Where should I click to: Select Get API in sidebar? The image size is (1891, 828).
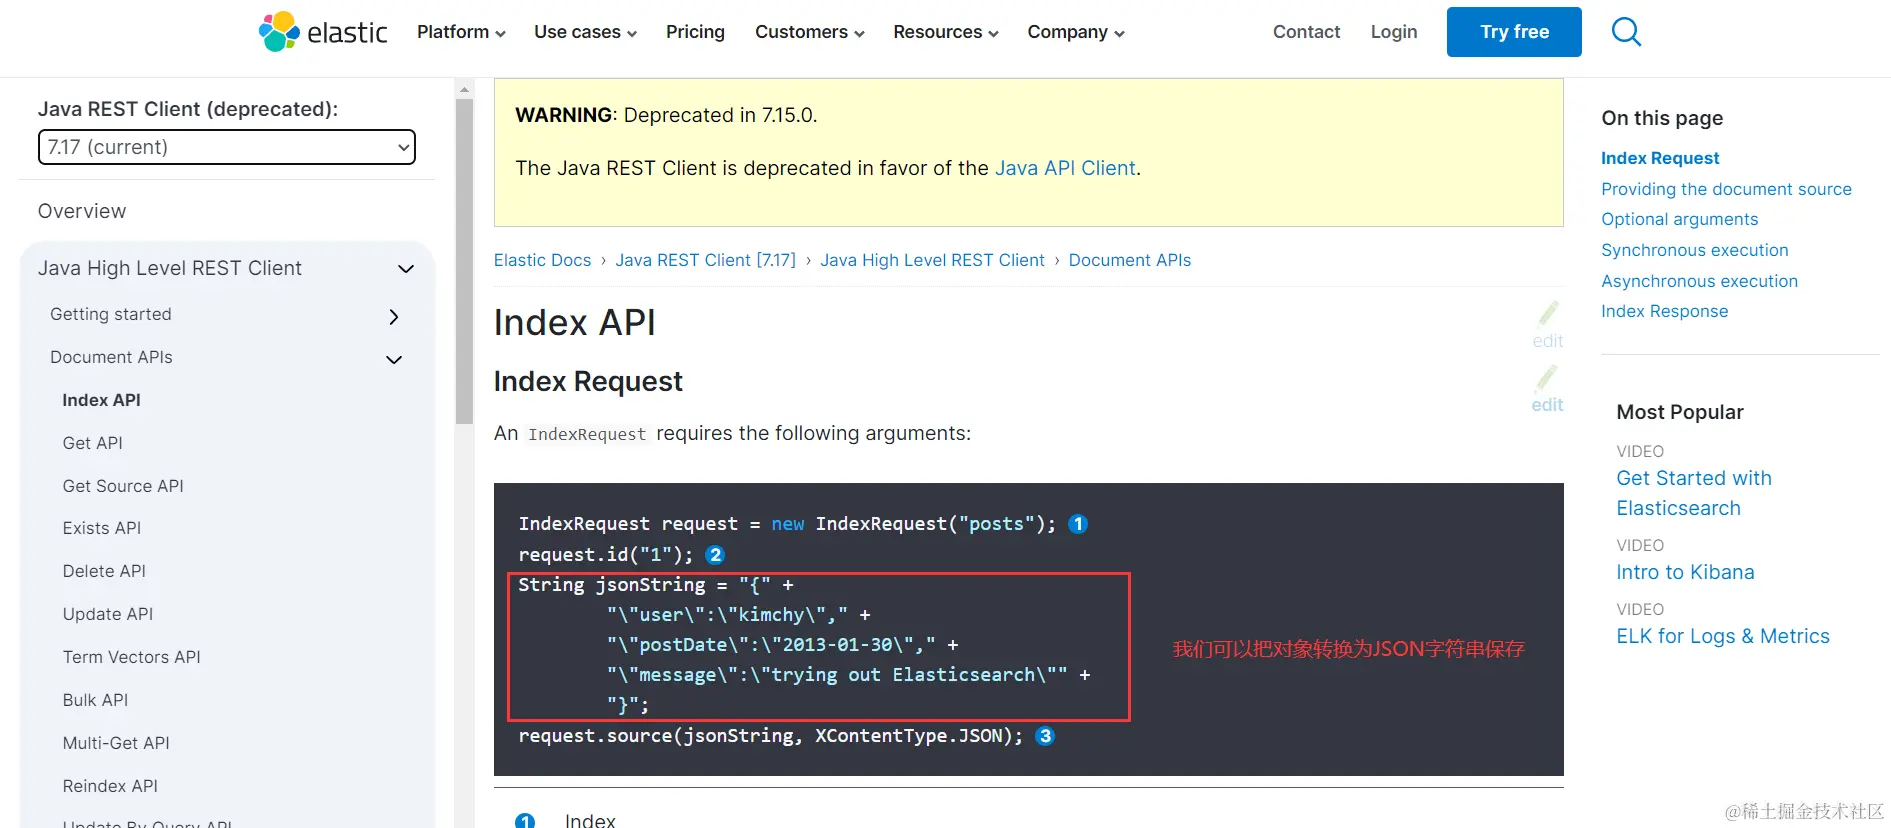point(92,443)
